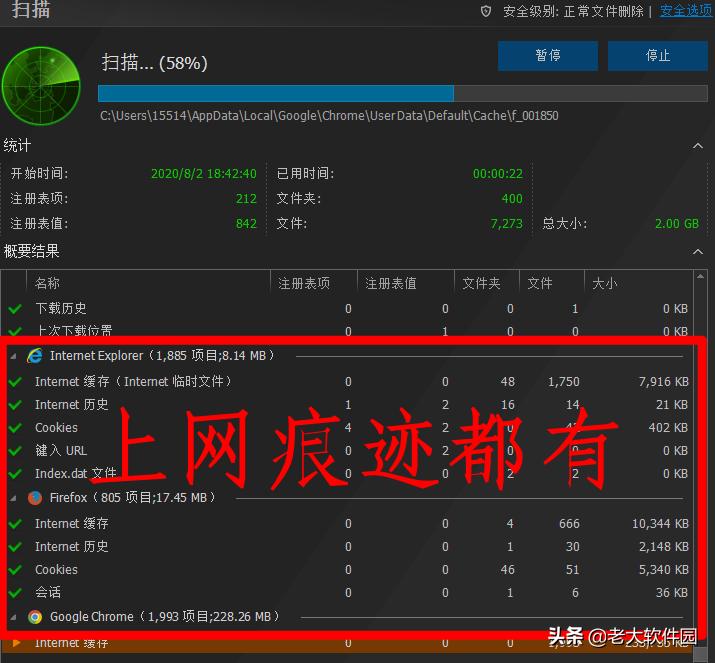The width and height of the screenshot is (715, 663).
Task: Click the shield security level icon
Action: tap(486, 11)
